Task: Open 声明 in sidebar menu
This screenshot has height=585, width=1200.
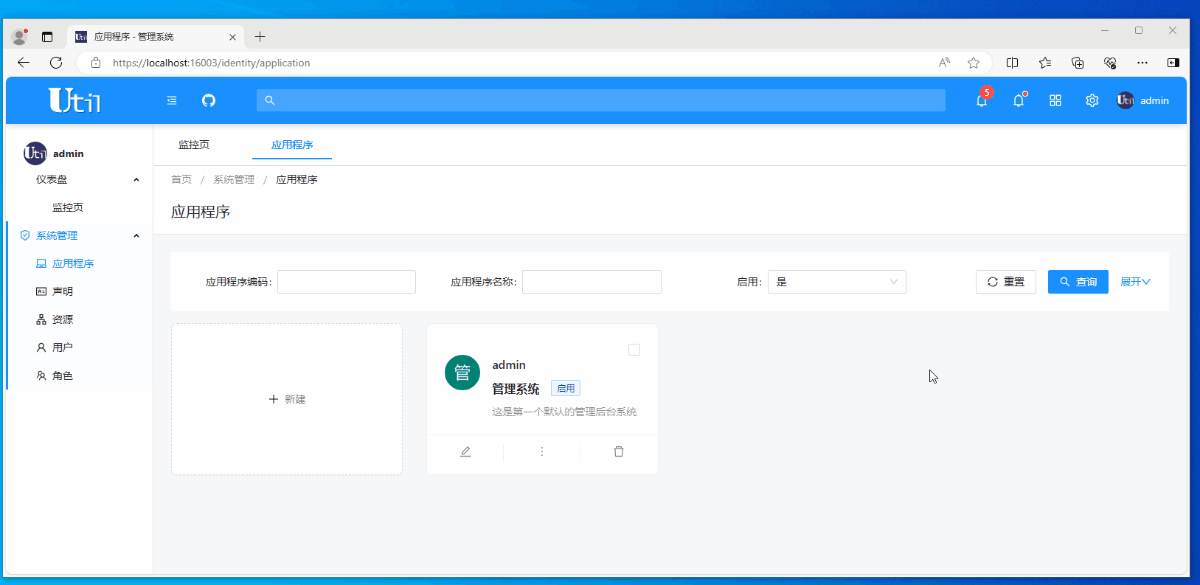Action: click(x=62, y=292)
